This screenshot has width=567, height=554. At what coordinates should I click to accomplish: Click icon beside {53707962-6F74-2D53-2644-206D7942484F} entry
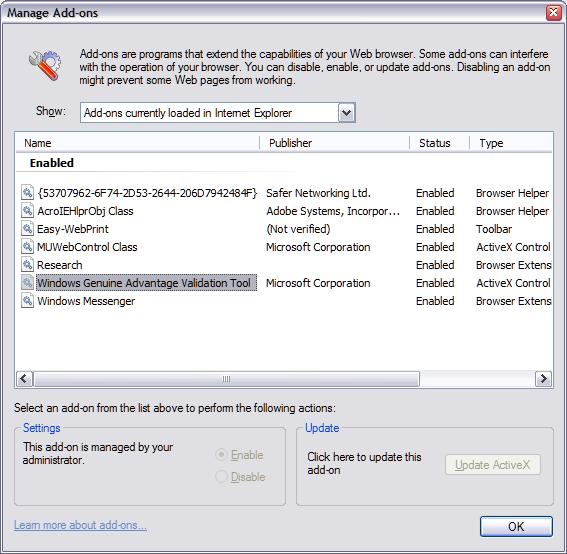click(x=27, y=192)
